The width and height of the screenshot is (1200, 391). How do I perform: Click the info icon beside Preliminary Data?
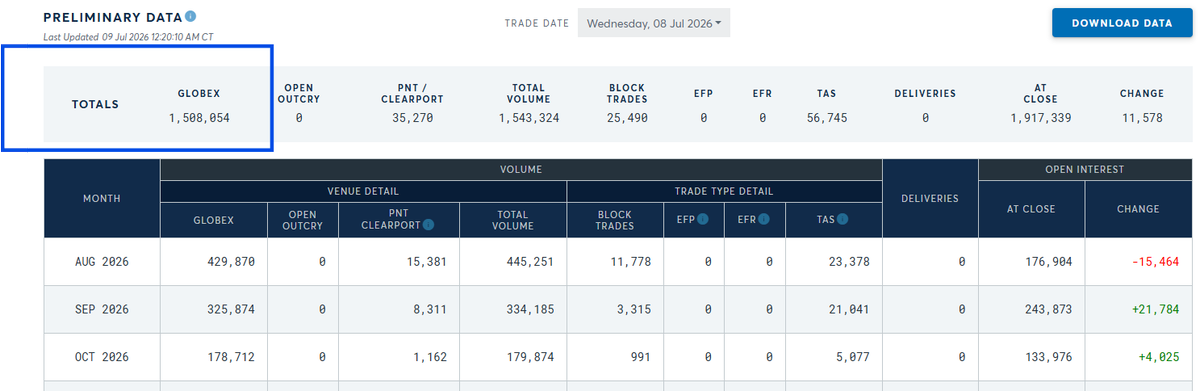point(191,17)
